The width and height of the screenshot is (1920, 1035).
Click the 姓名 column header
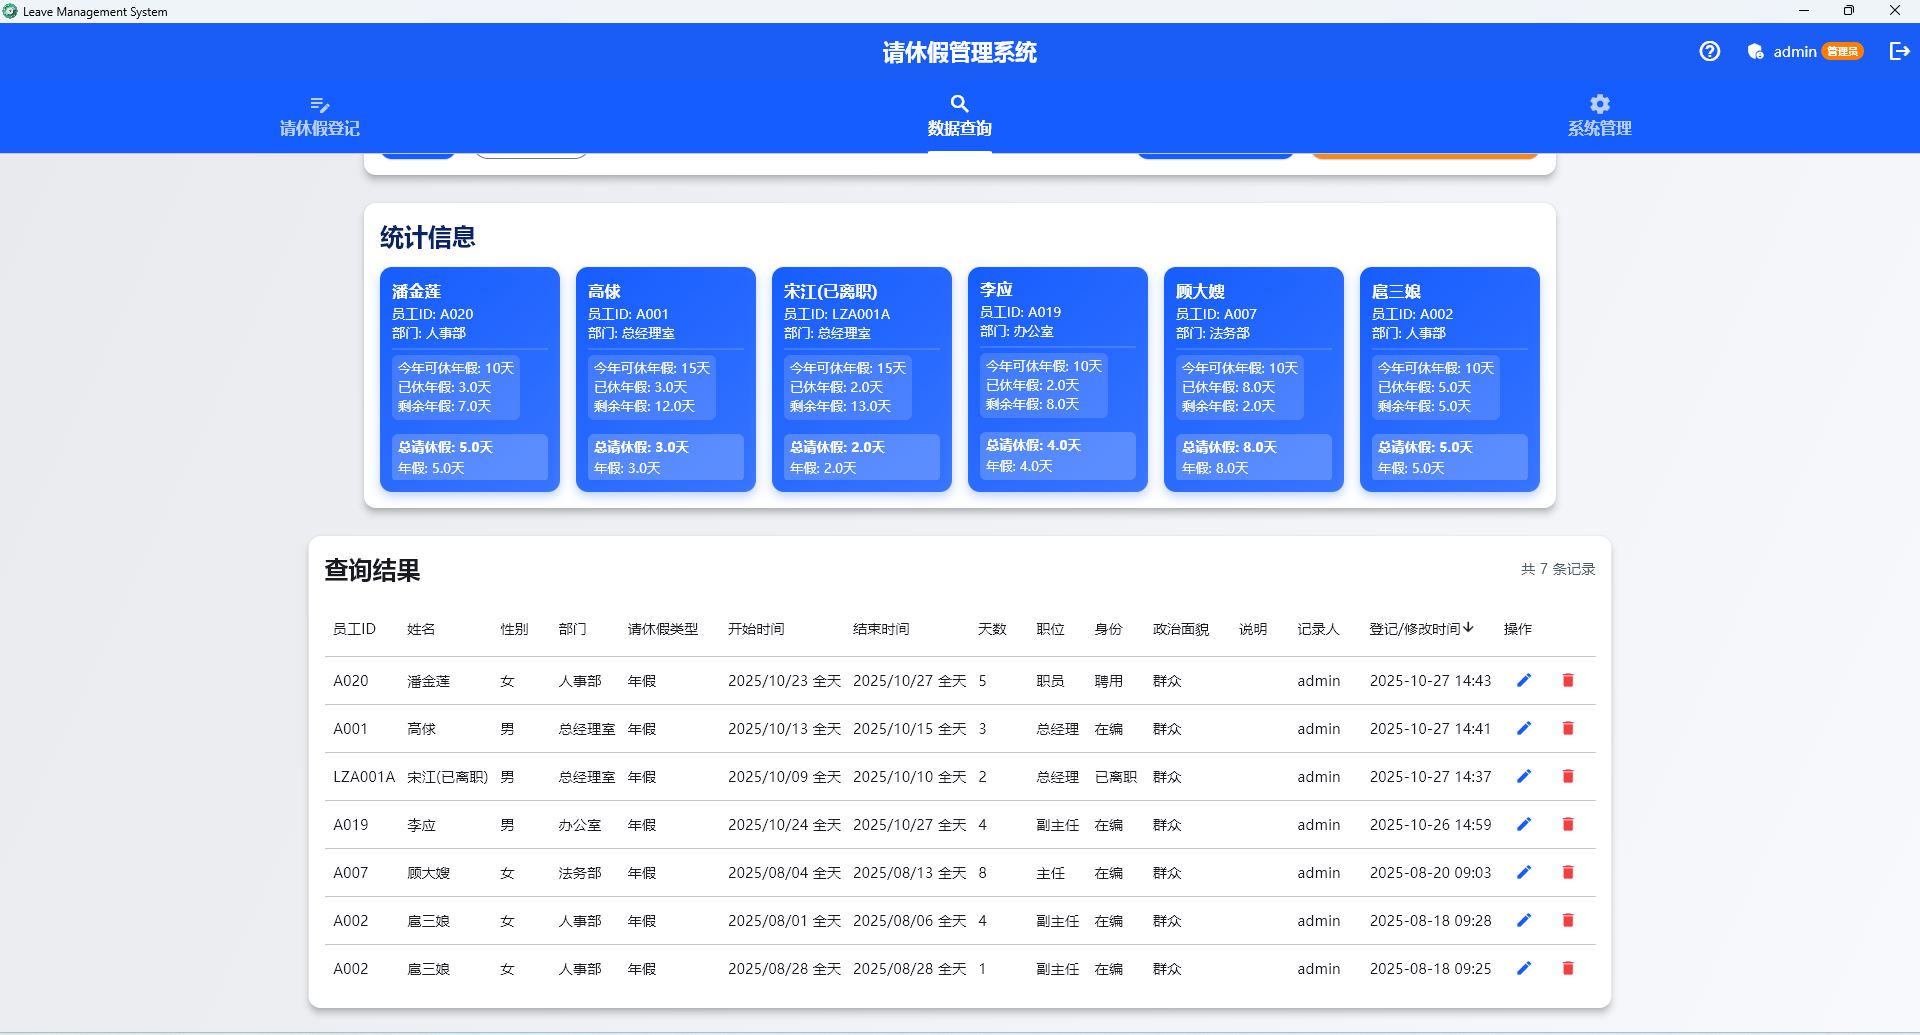[x=422, y=629]
